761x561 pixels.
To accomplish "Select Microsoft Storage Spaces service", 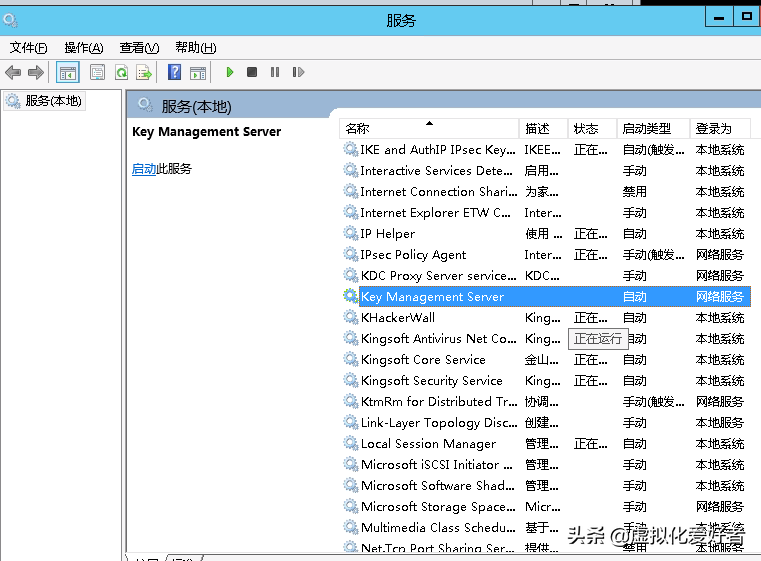I will (x=546, y=507).
